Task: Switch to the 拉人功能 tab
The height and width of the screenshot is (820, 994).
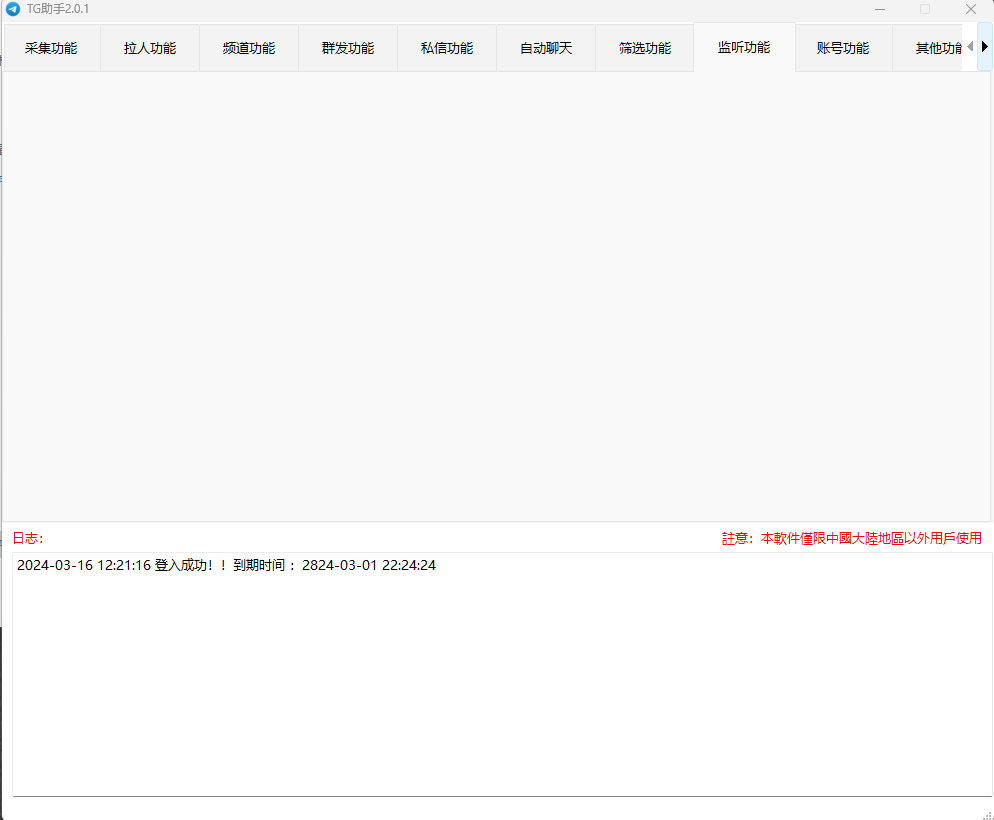Action: pyautogui.click(x=150, y=48)
